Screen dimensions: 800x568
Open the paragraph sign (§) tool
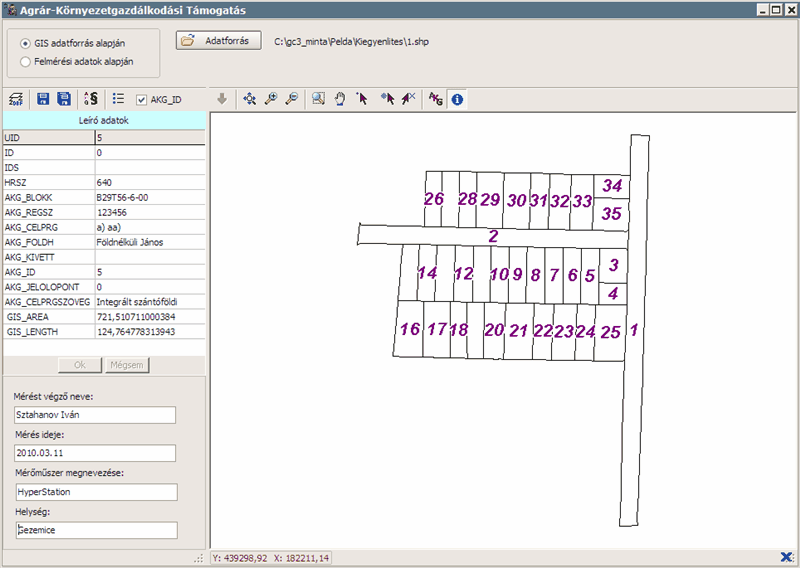91,98
